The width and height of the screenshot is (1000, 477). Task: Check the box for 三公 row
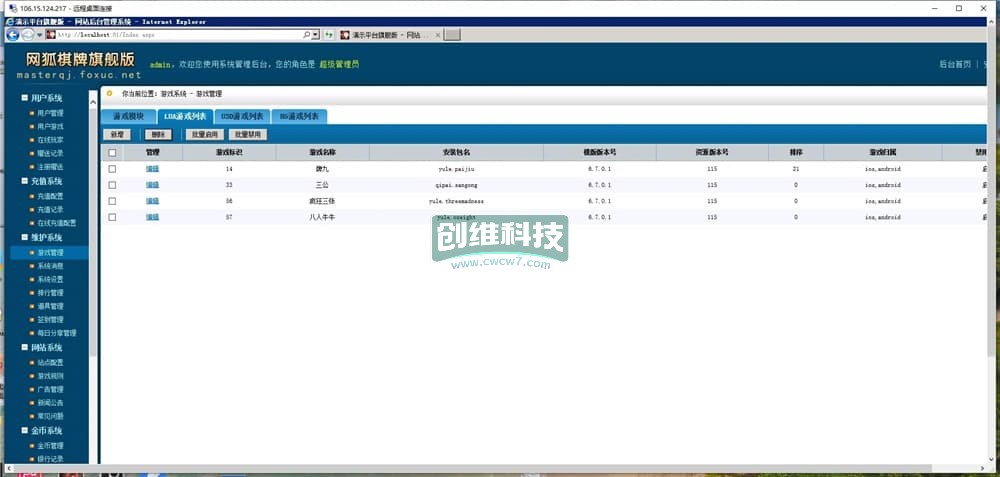click(112, 185)
